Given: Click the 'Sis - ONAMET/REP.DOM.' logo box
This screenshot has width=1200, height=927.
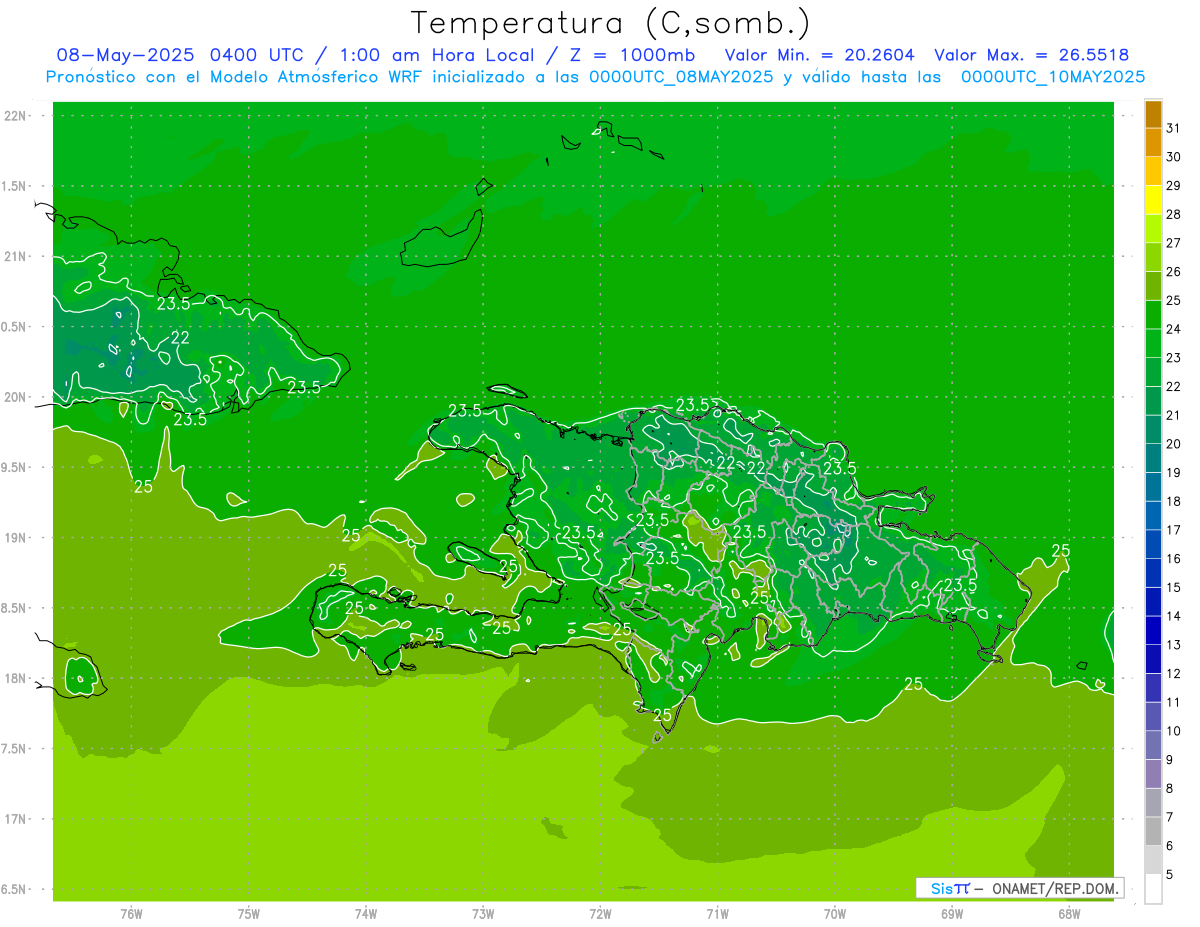Looking at the screenshot, I should click(x=1020, y=888).
